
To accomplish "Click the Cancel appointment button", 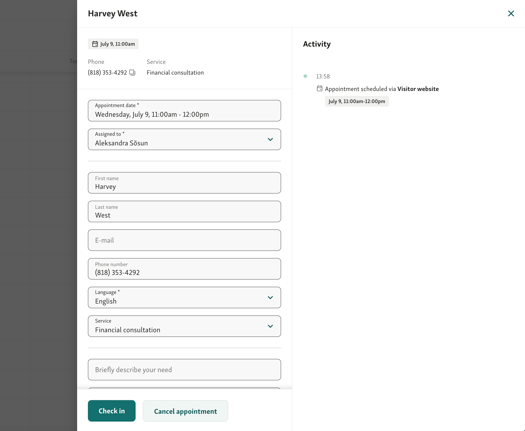I will click(185, 411).
